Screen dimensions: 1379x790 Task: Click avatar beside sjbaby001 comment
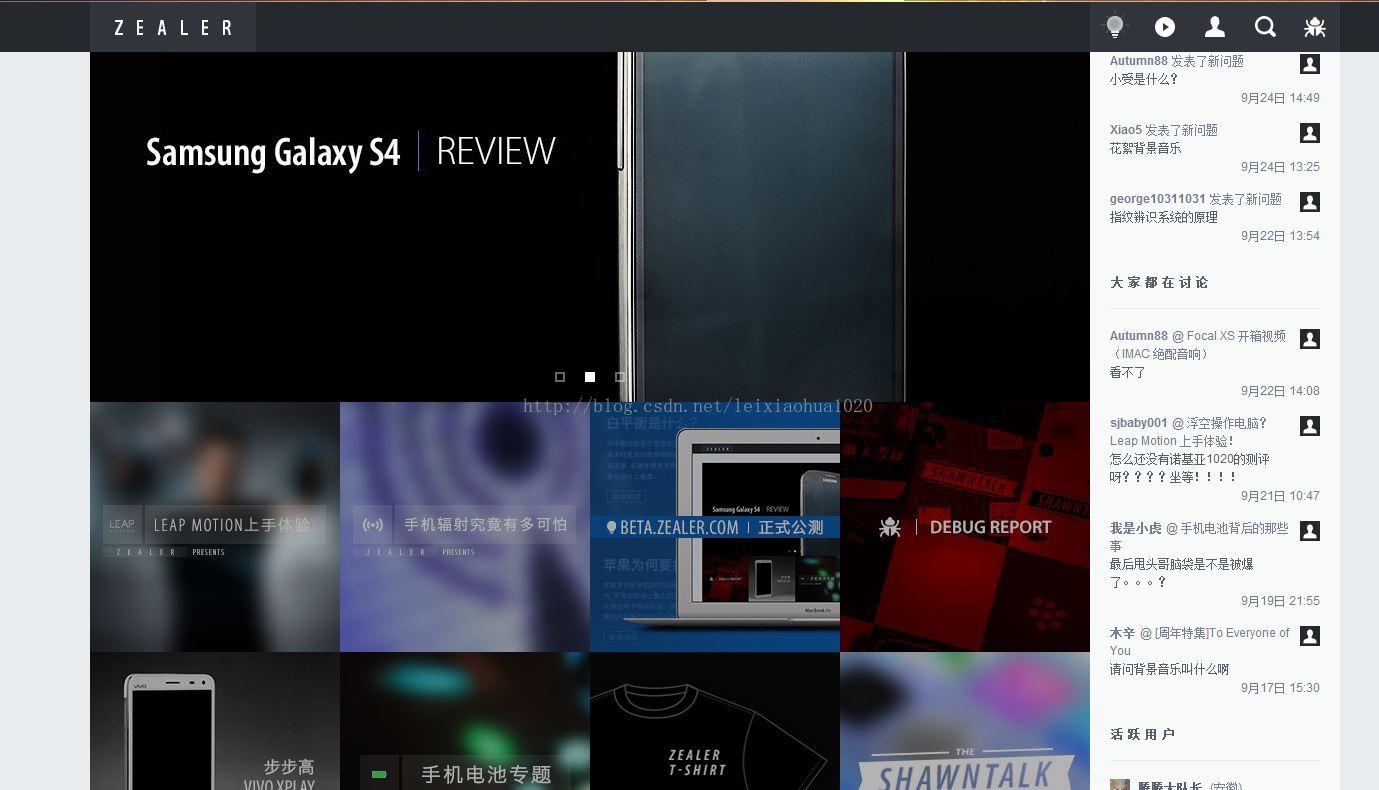[x=1309, y=426]
